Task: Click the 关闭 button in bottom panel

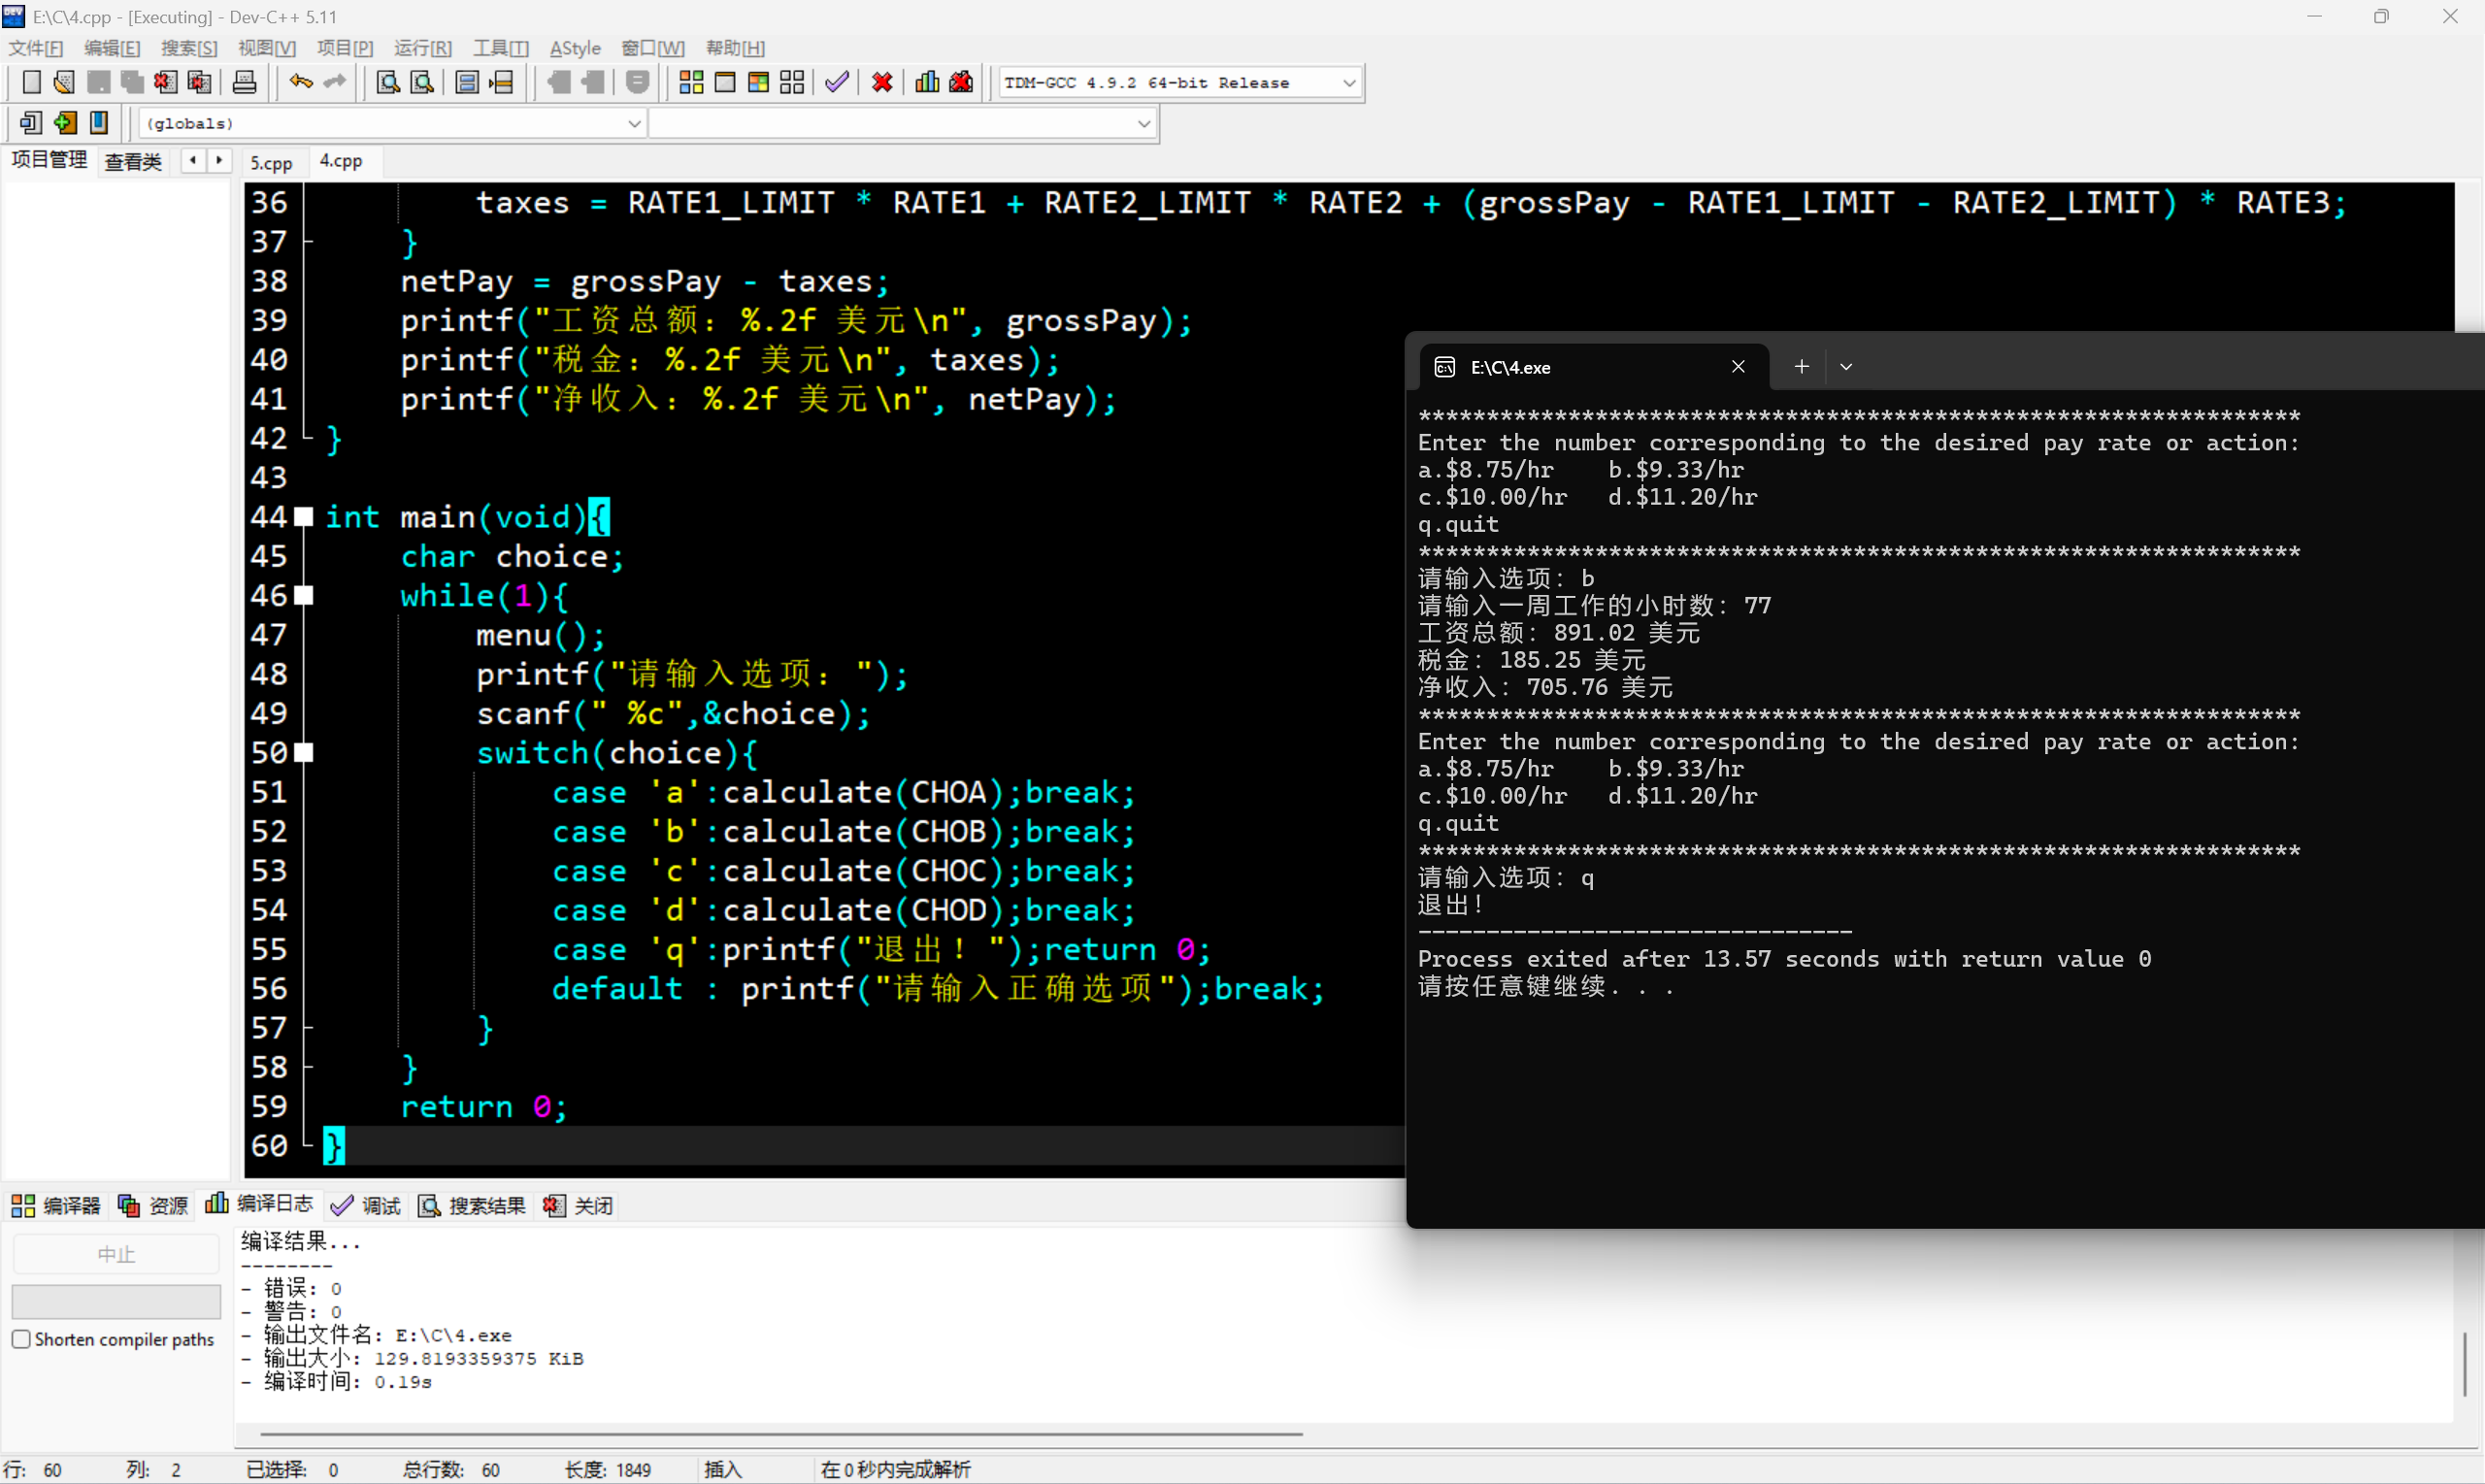Action: pos(579,1206)
